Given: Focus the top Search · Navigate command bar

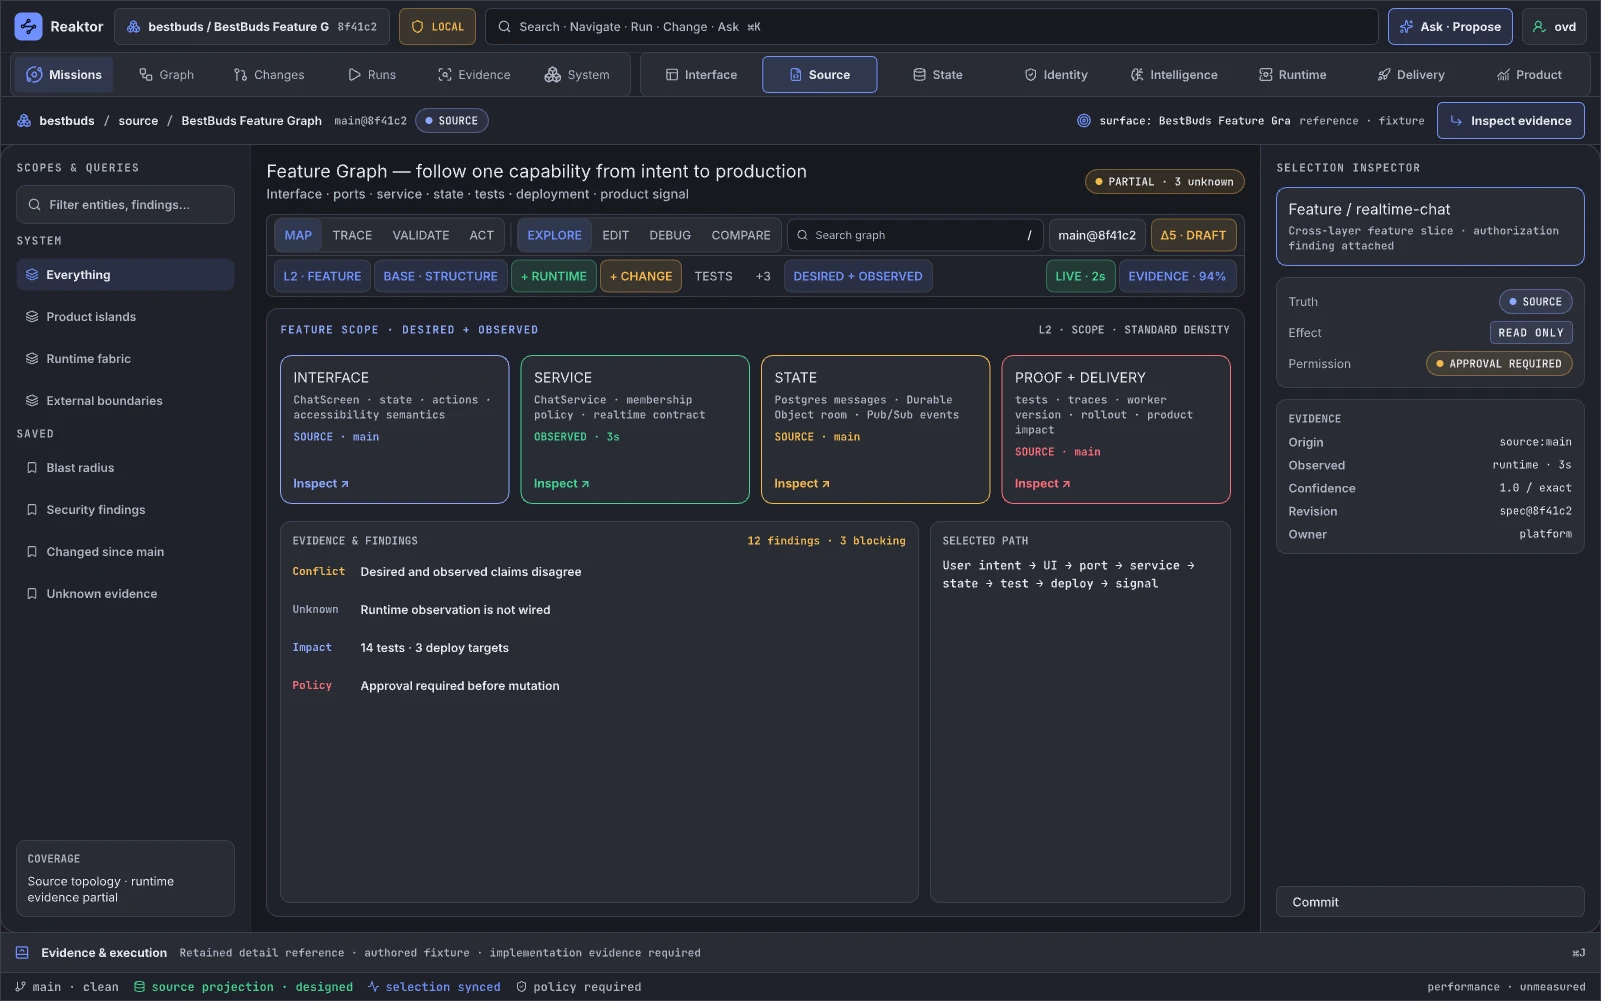Looking at the screenshot, I should coord(932,27).
